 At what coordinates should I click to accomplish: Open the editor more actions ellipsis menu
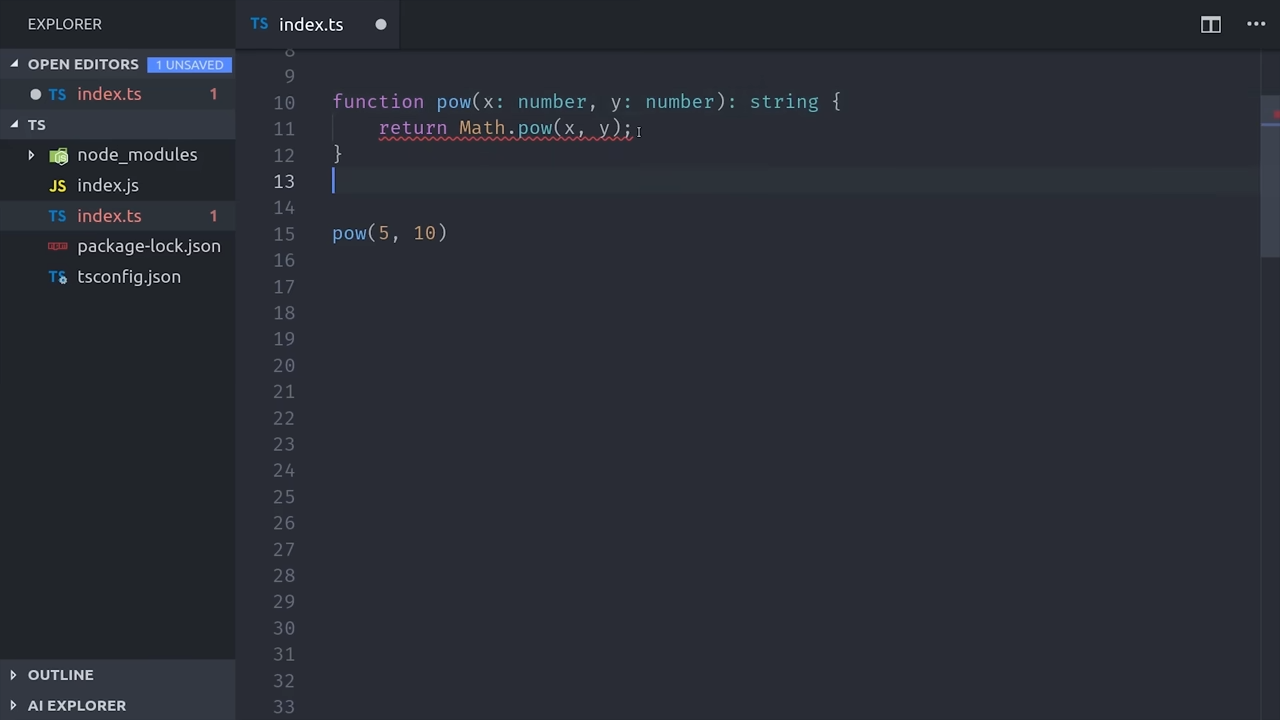[1256, 25]
